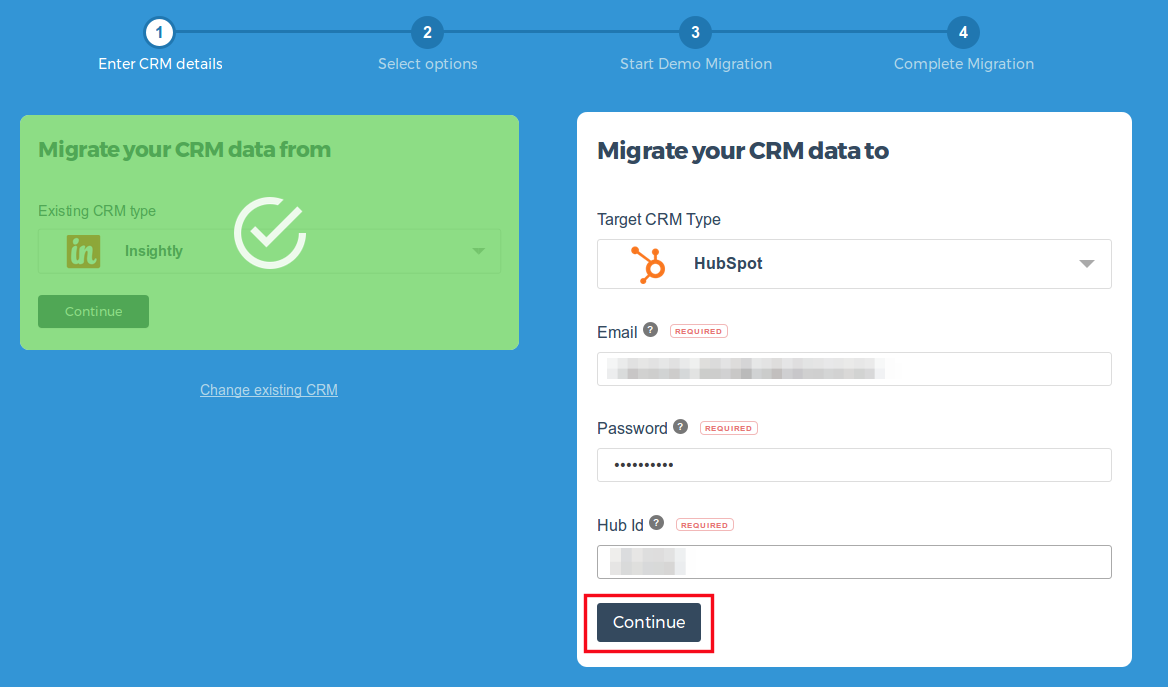Select the 'Enter CRM details' step label
This screenshot has width=1168, height=687.
point(160,64)
